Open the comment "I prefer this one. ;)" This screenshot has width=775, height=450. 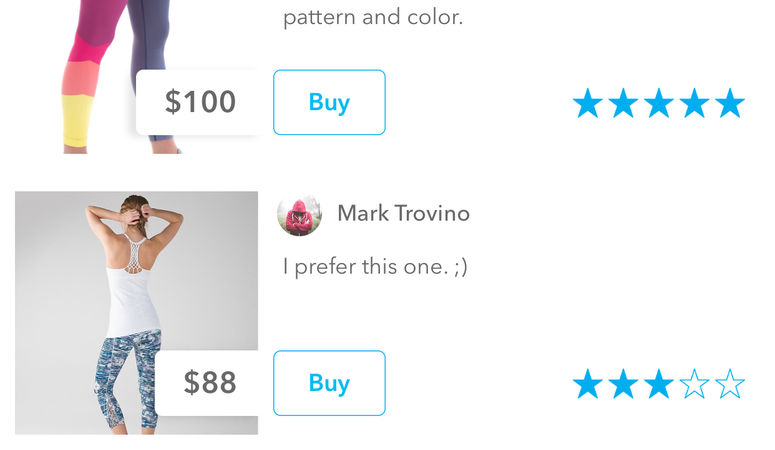(x=375, y=267)
